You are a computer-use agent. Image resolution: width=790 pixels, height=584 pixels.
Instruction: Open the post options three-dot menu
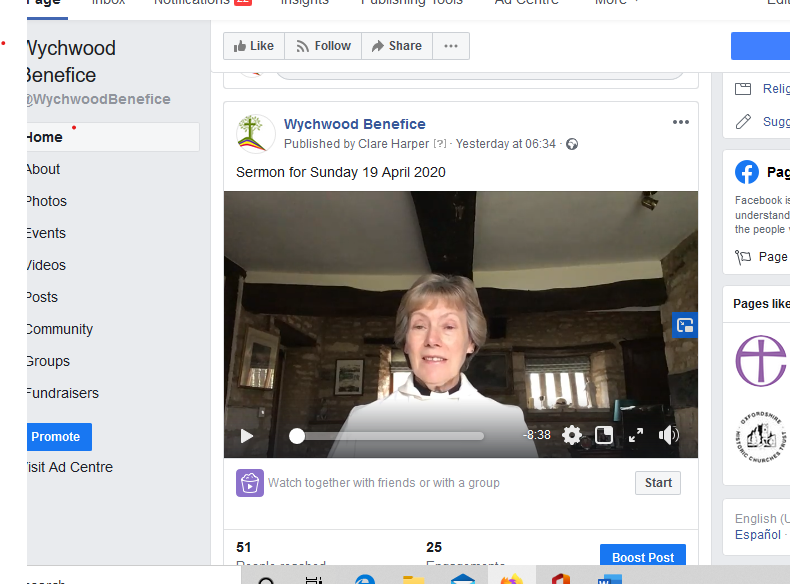click(681, 122)
